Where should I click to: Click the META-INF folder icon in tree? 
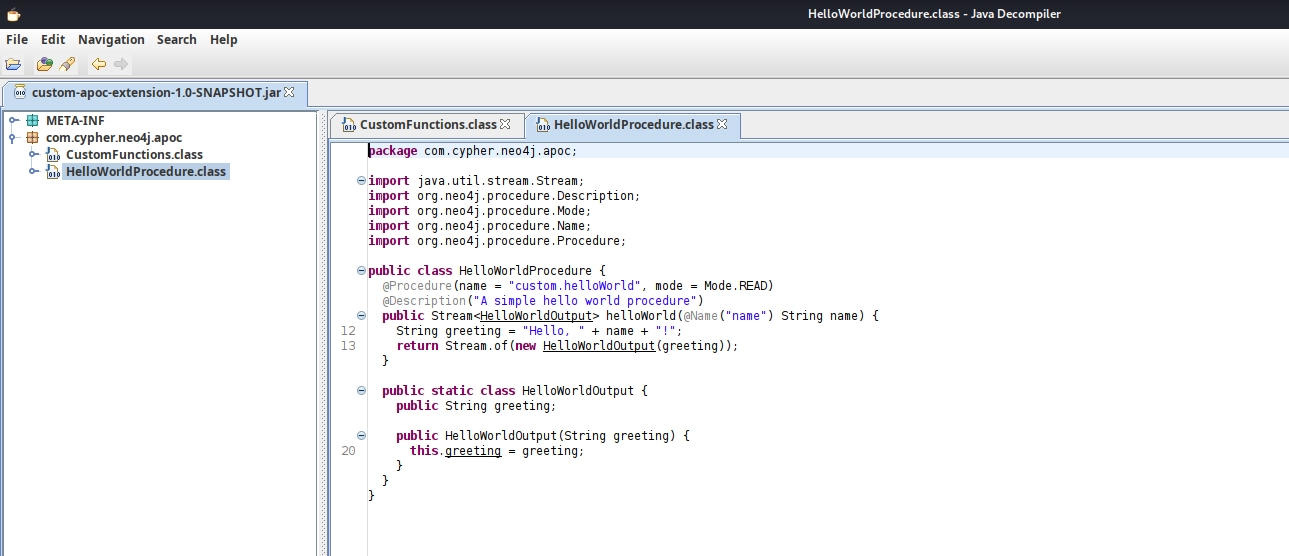tap(33, 121)
